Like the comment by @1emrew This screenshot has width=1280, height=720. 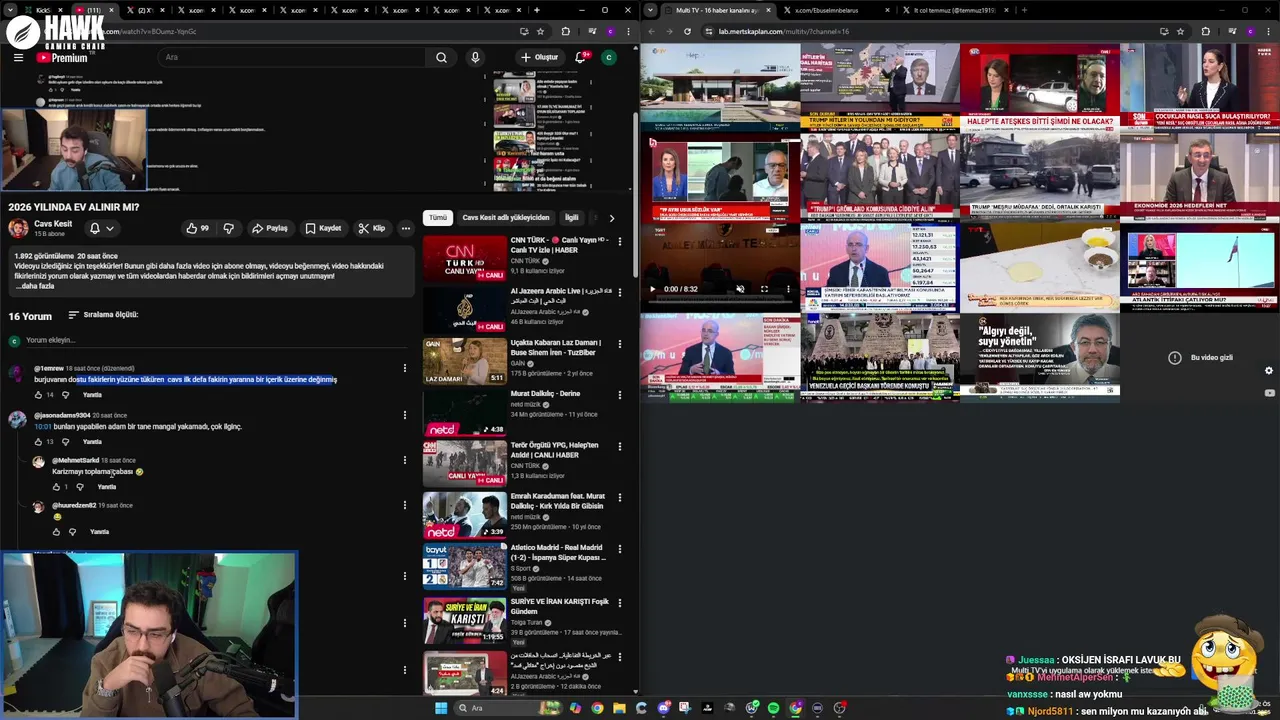[37, 395]
